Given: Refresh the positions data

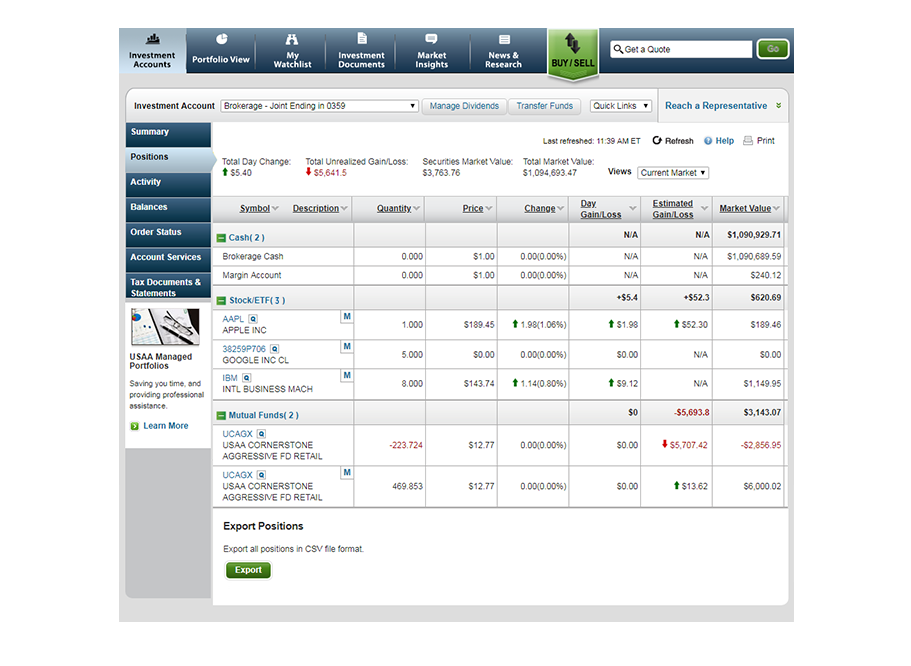Looking at the screenshot, I should (x=673, y=141).
